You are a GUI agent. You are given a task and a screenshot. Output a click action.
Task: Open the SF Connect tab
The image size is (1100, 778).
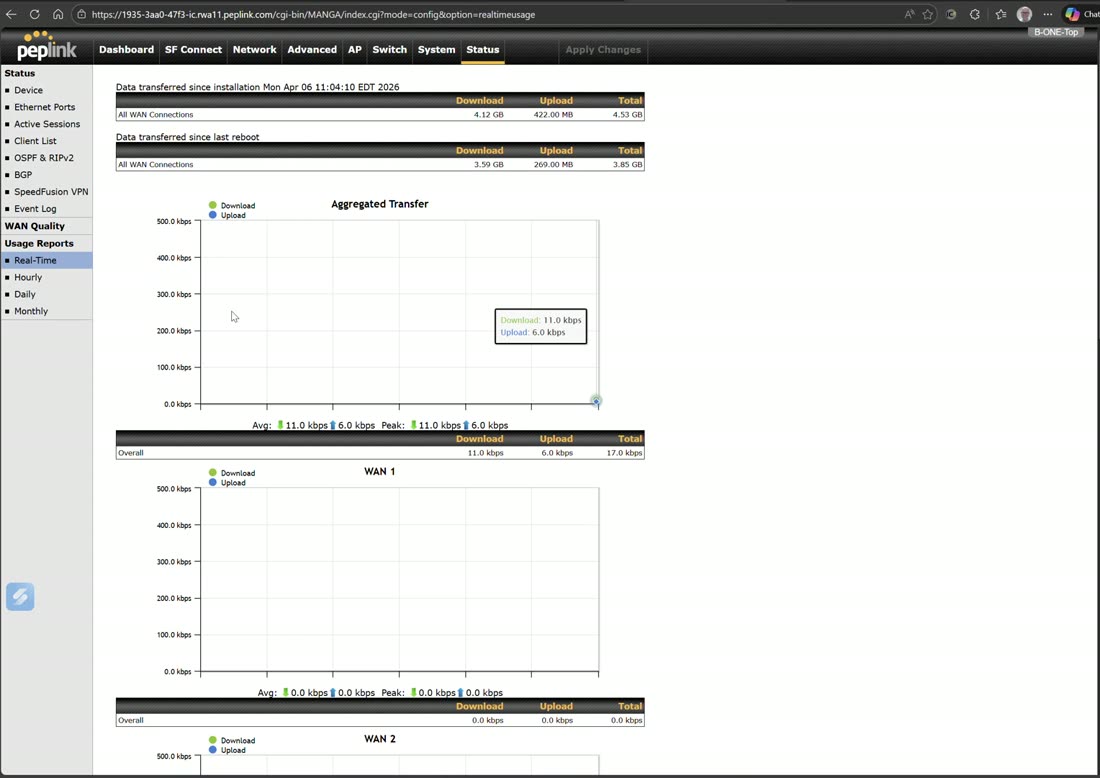pyautogui.click(x=193, y=50)
